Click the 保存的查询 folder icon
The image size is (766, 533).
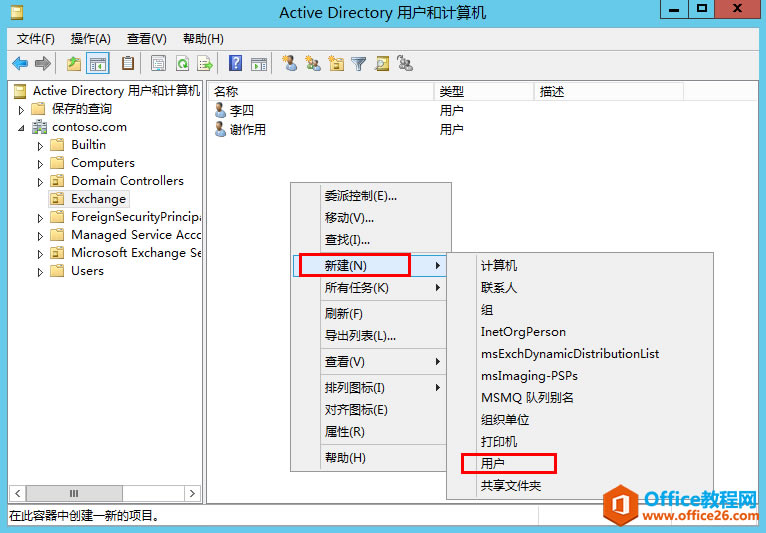tap(39, 108)
